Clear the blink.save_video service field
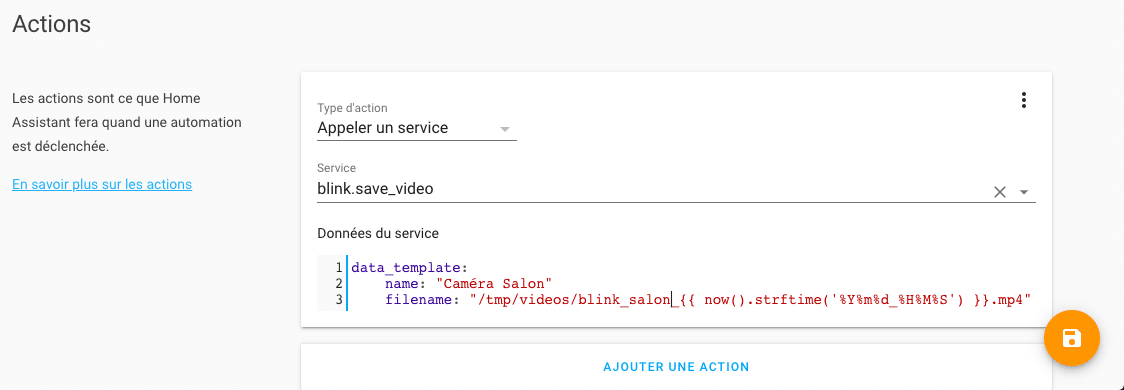Image resolution: width=1124 pixels, height=390 pixels. point(1000,192)
